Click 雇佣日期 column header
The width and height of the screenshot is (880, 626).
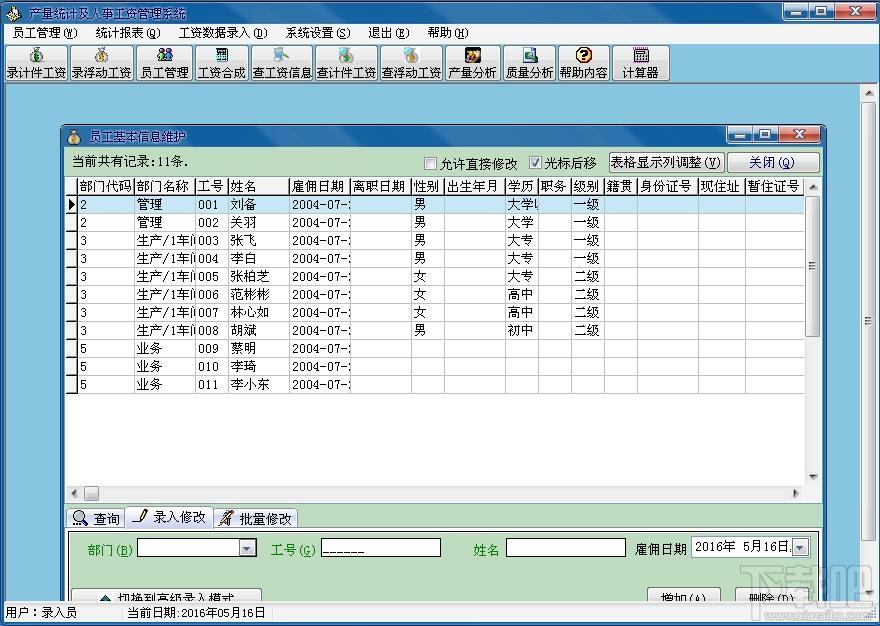[x=320, y=186]
